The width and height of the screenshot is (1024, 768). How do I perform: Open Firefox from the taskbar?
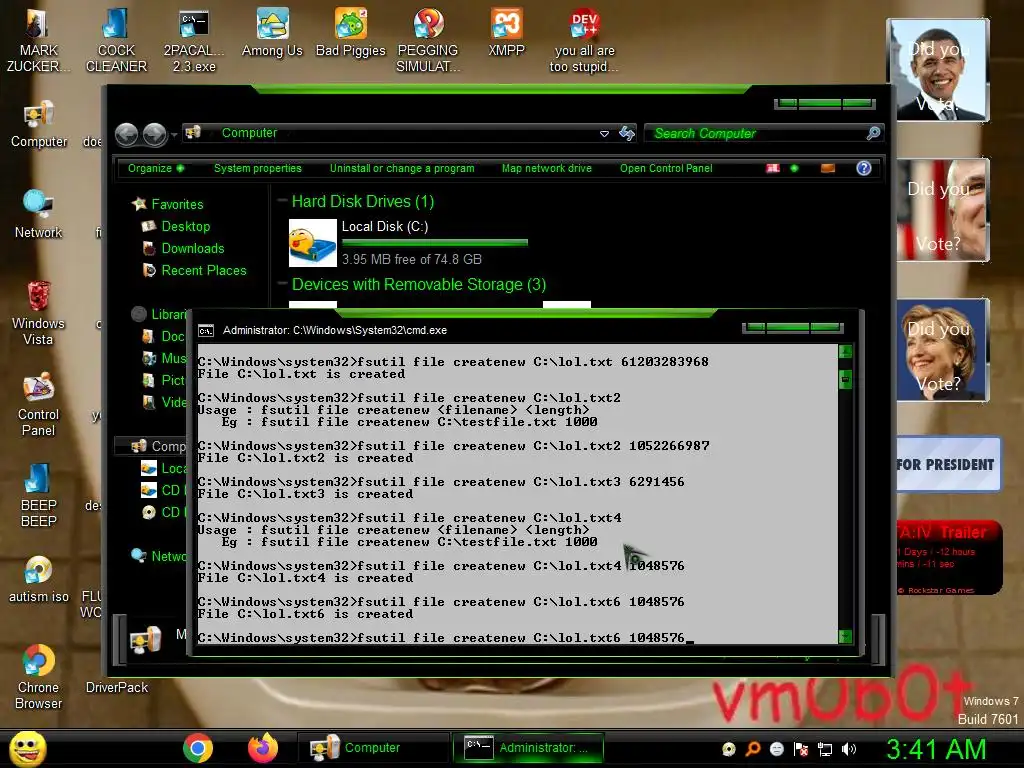pos(263,748)
